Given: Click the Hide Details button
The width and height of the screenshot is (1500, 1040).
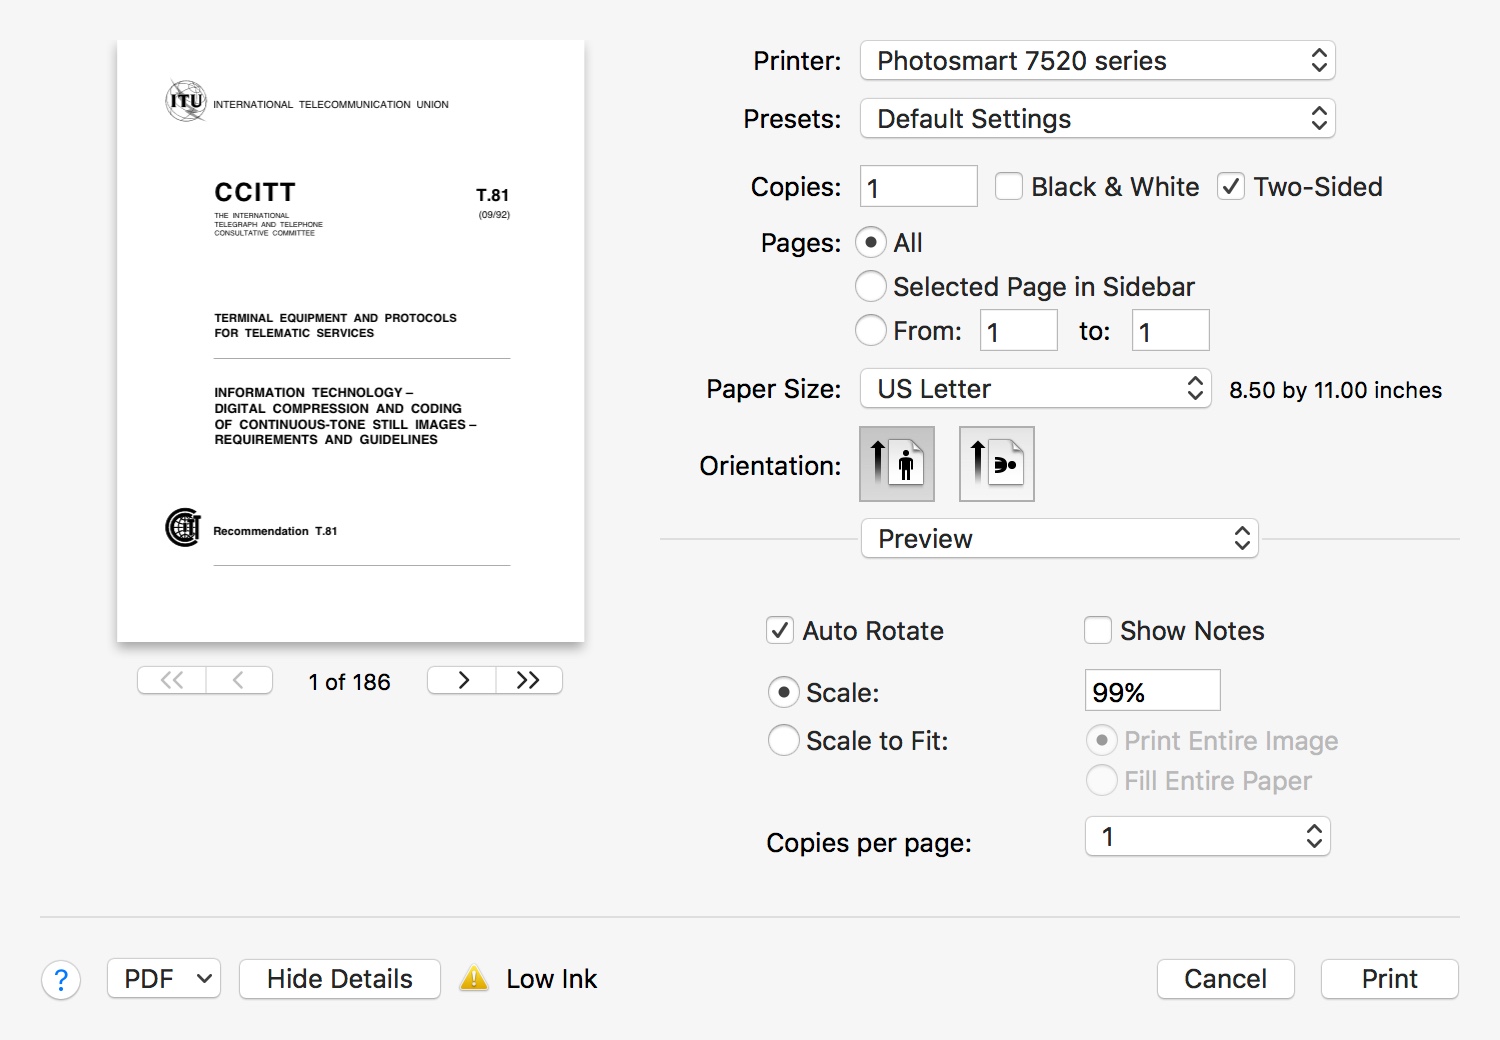Looking at the screenshot, I should point(340,979).
